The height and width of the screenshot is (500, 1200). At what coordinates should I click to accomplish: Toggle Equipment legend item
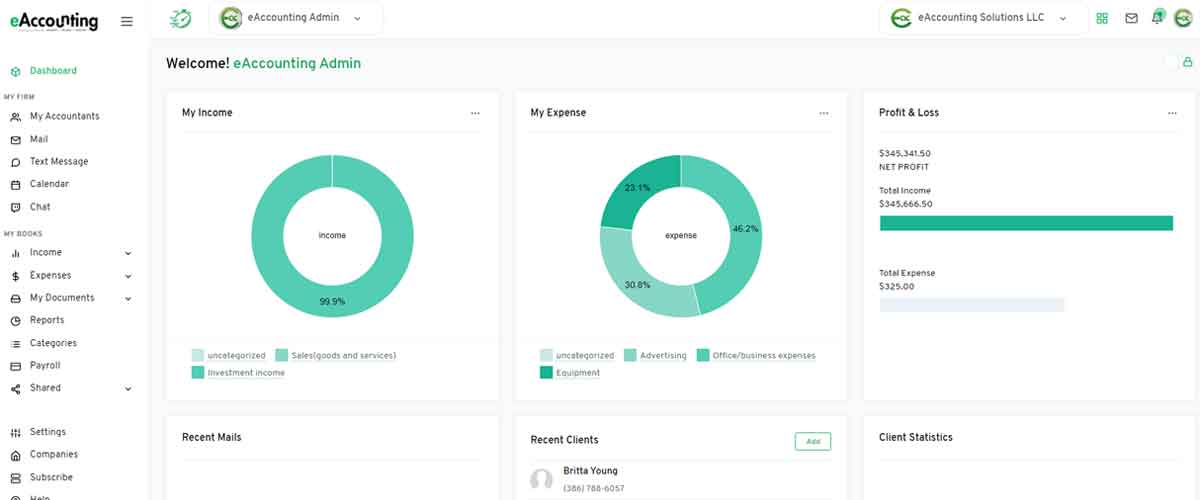point(570,372)
